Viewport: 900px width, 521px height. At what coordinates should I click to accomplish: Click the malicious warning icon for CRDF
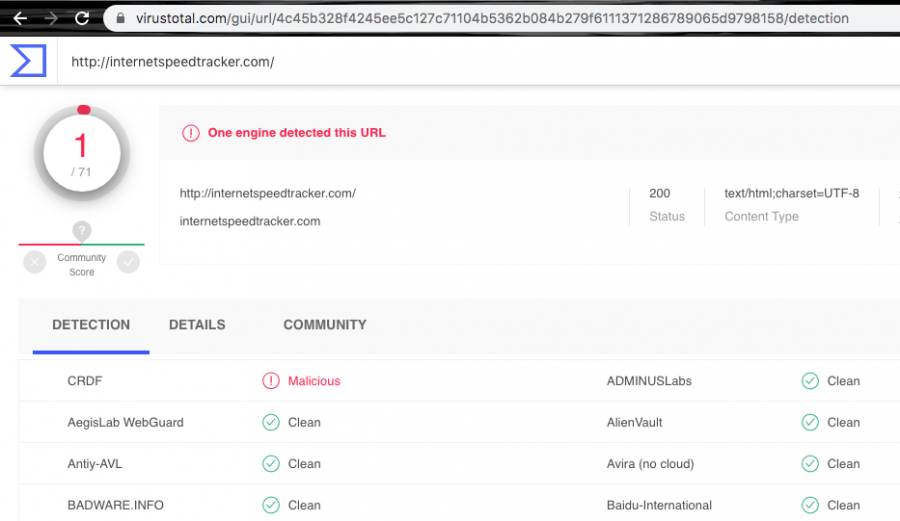pyautogui.click(x=271, y=381)
